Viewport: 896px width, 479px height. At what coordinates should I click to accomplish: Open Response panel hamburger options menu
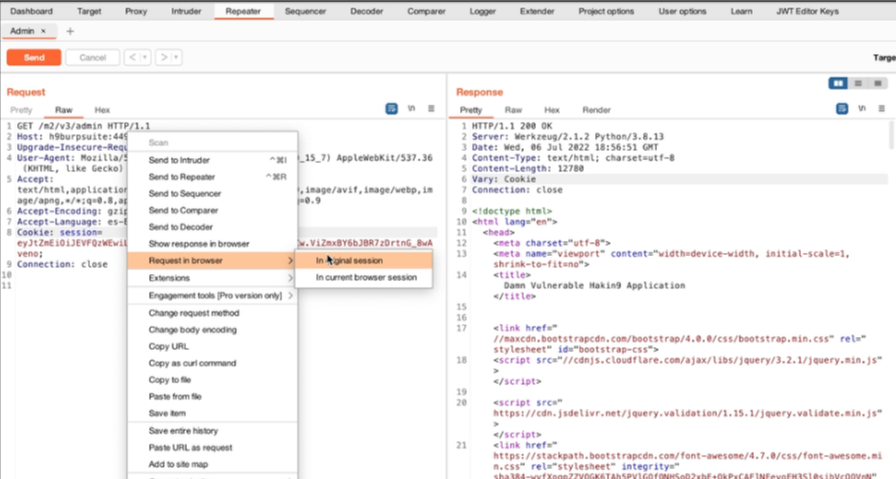click(882, 109)
